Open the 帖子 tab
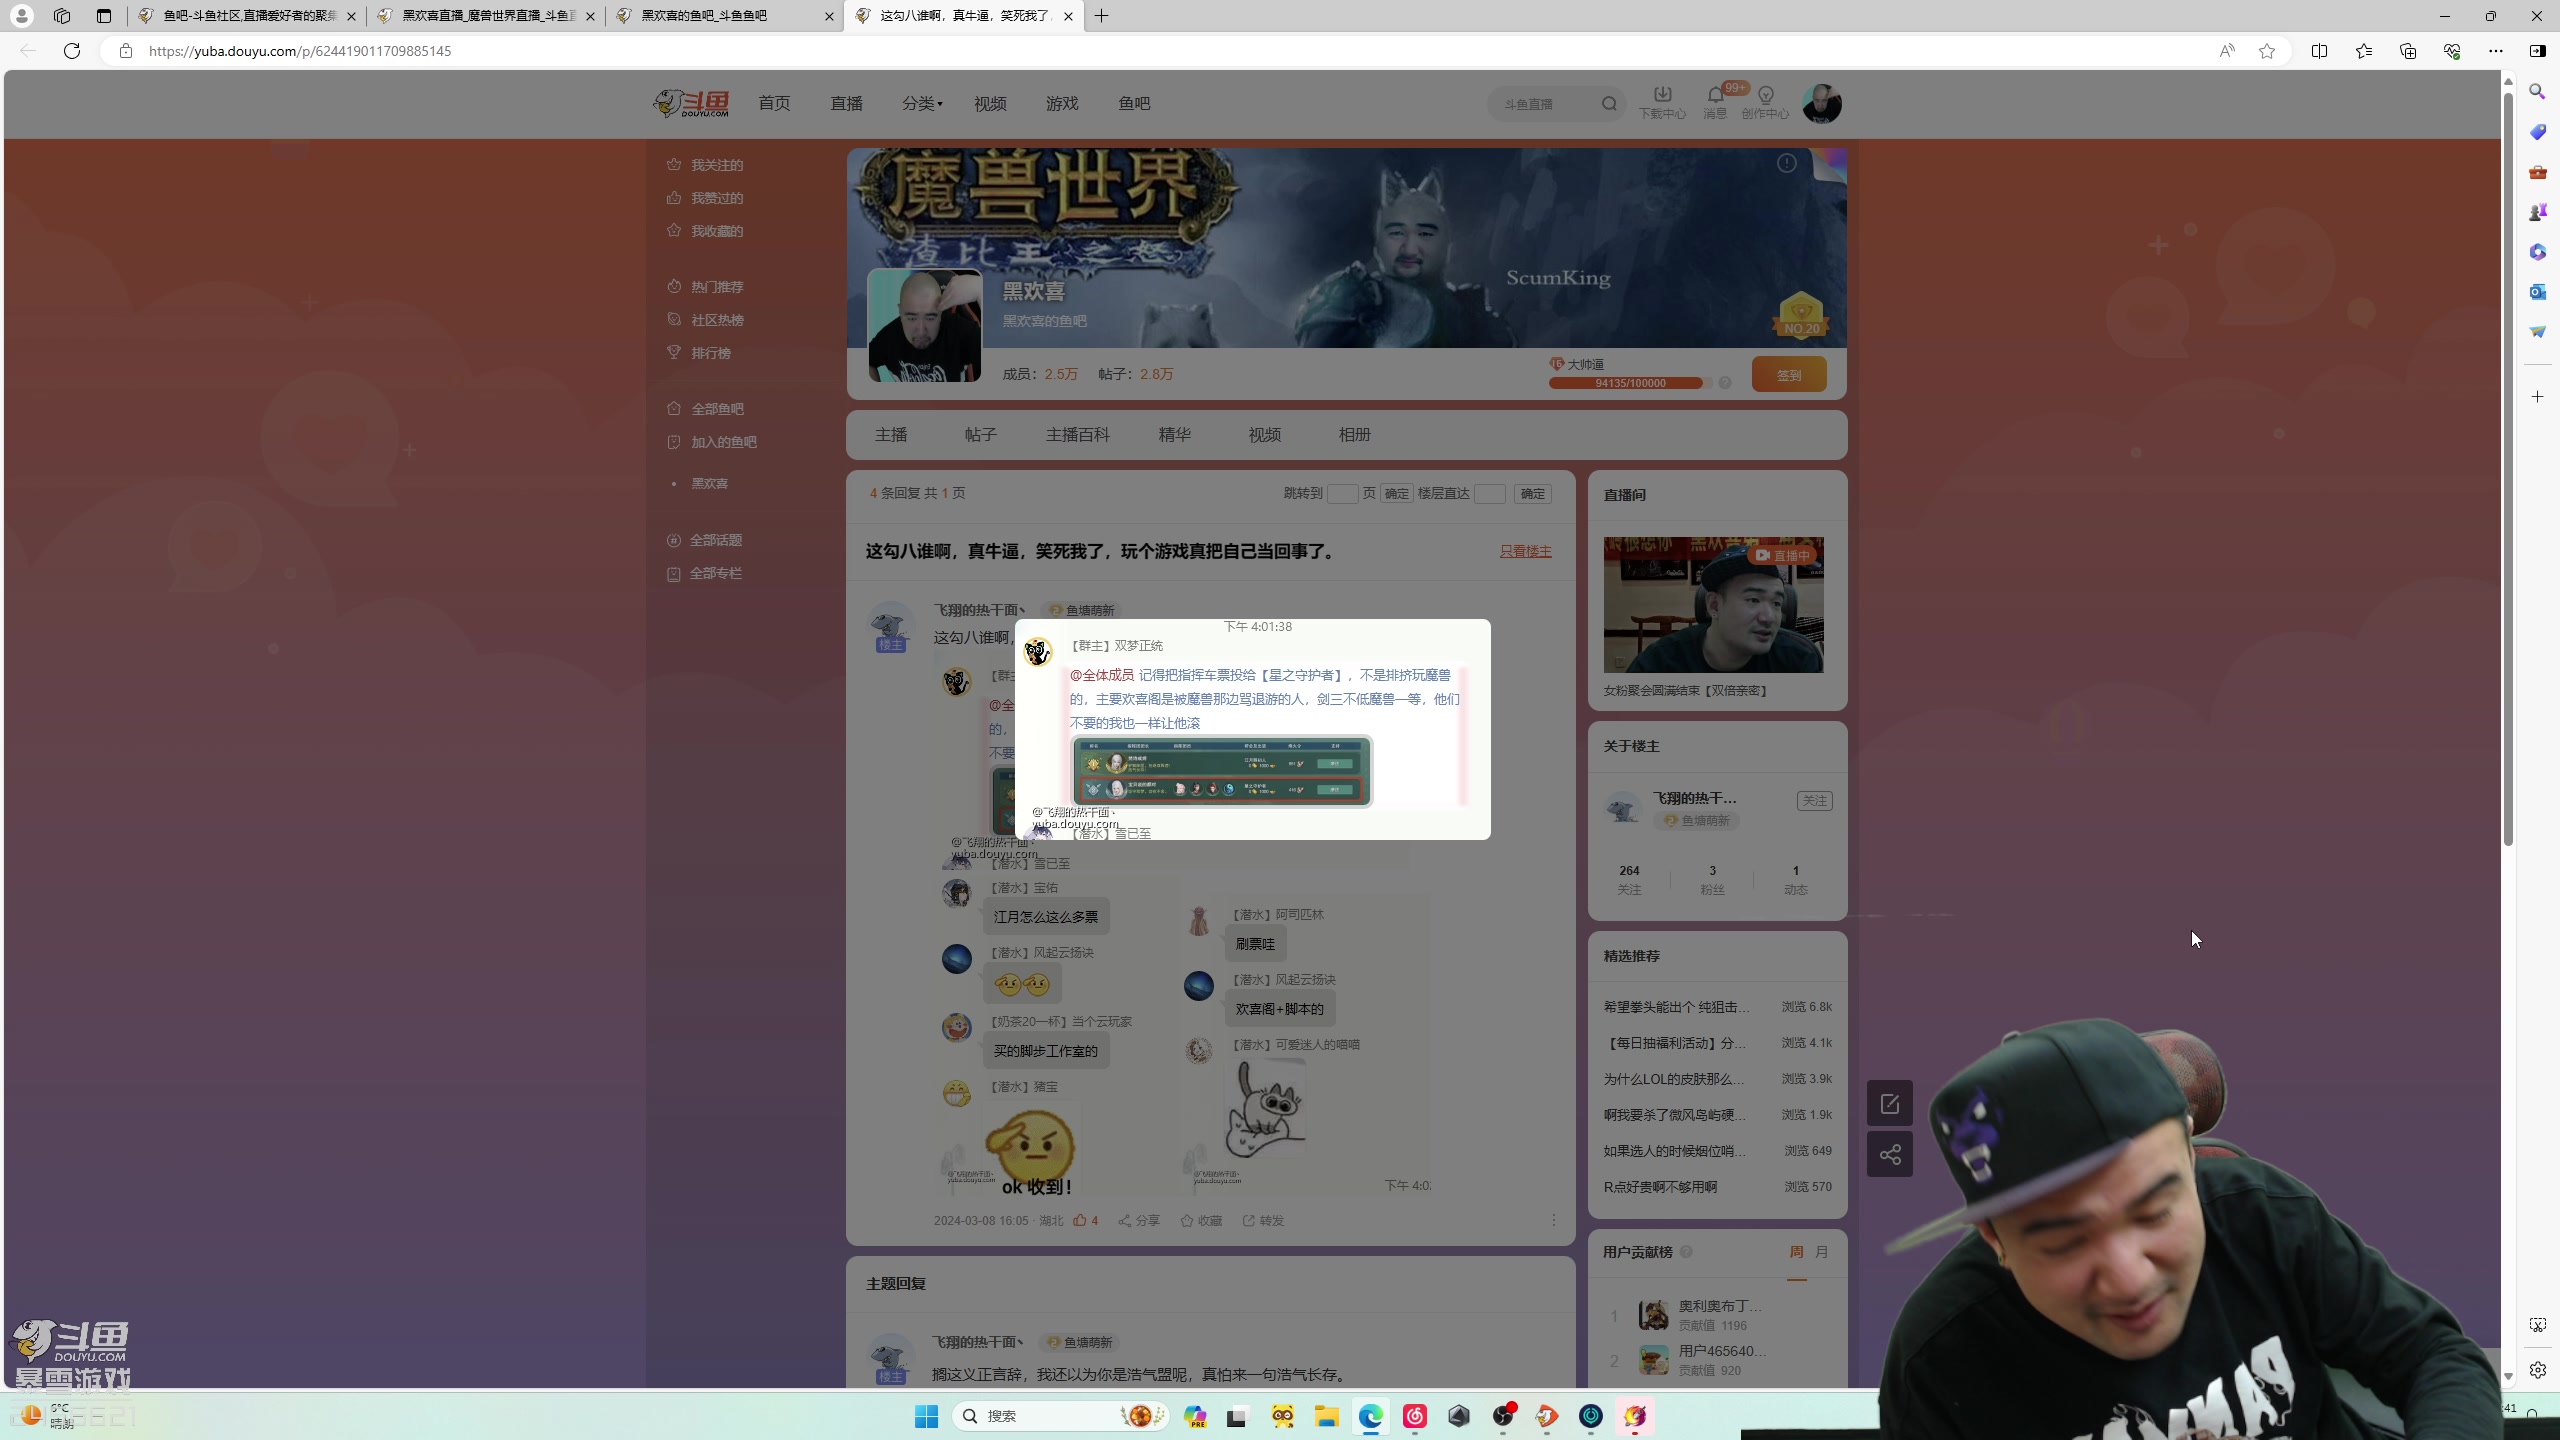 point(980,435)
